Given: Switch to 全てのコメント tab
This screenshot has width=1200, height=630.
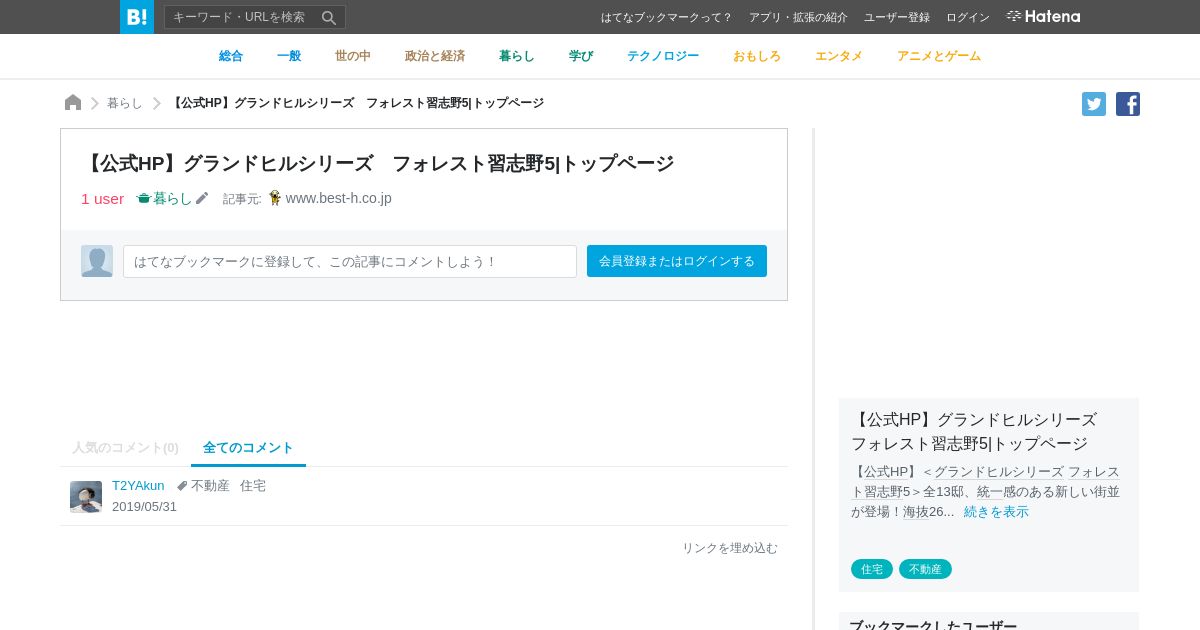Looking at the screenshot, I should (248, 447).
